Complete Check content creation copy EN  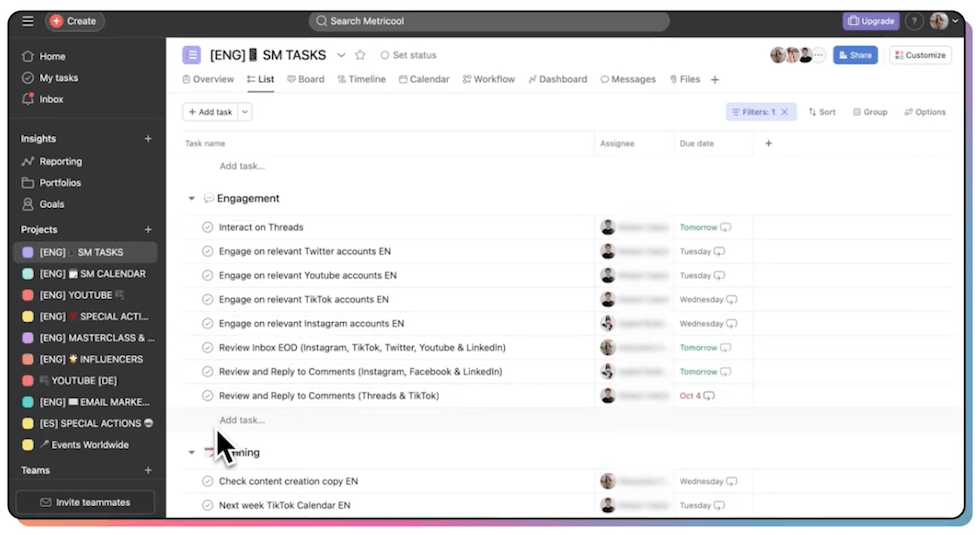(208, 481)
